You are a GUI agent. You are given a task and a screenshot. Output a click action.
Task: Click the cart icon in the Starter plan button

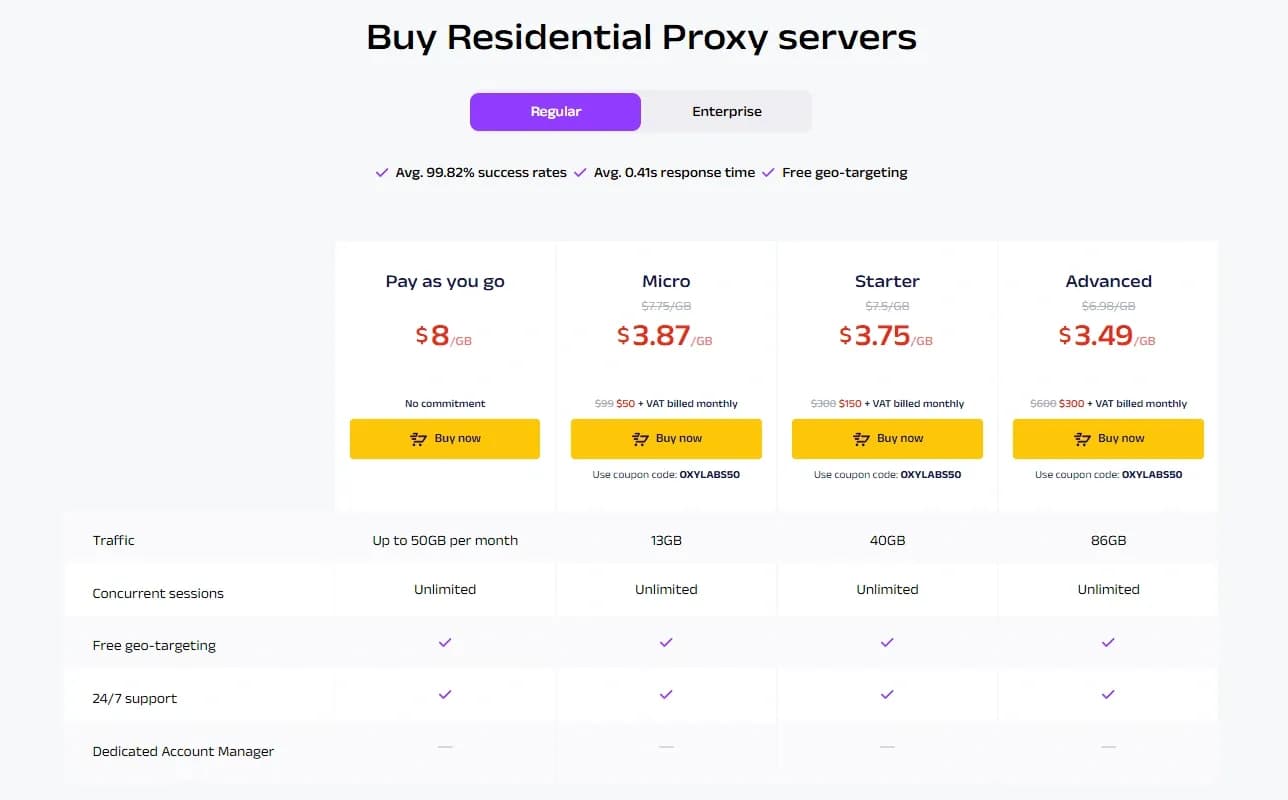coord(860,438)
